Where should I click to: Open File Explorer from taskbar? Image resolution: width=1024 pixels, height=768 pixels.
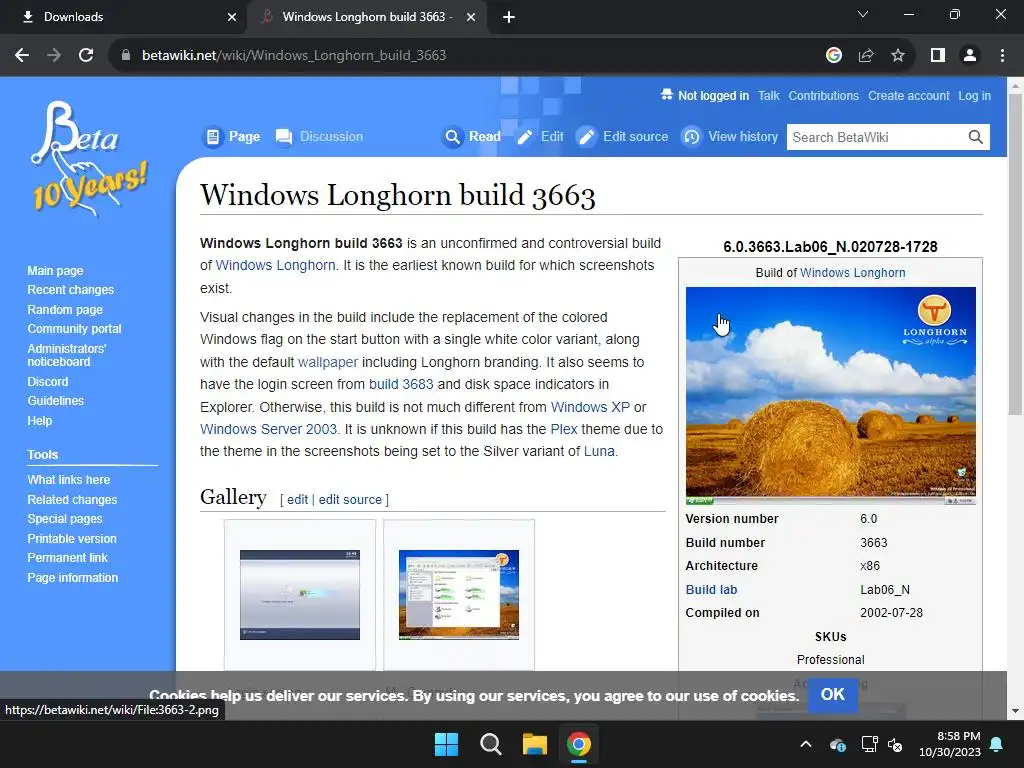[535, 744]
